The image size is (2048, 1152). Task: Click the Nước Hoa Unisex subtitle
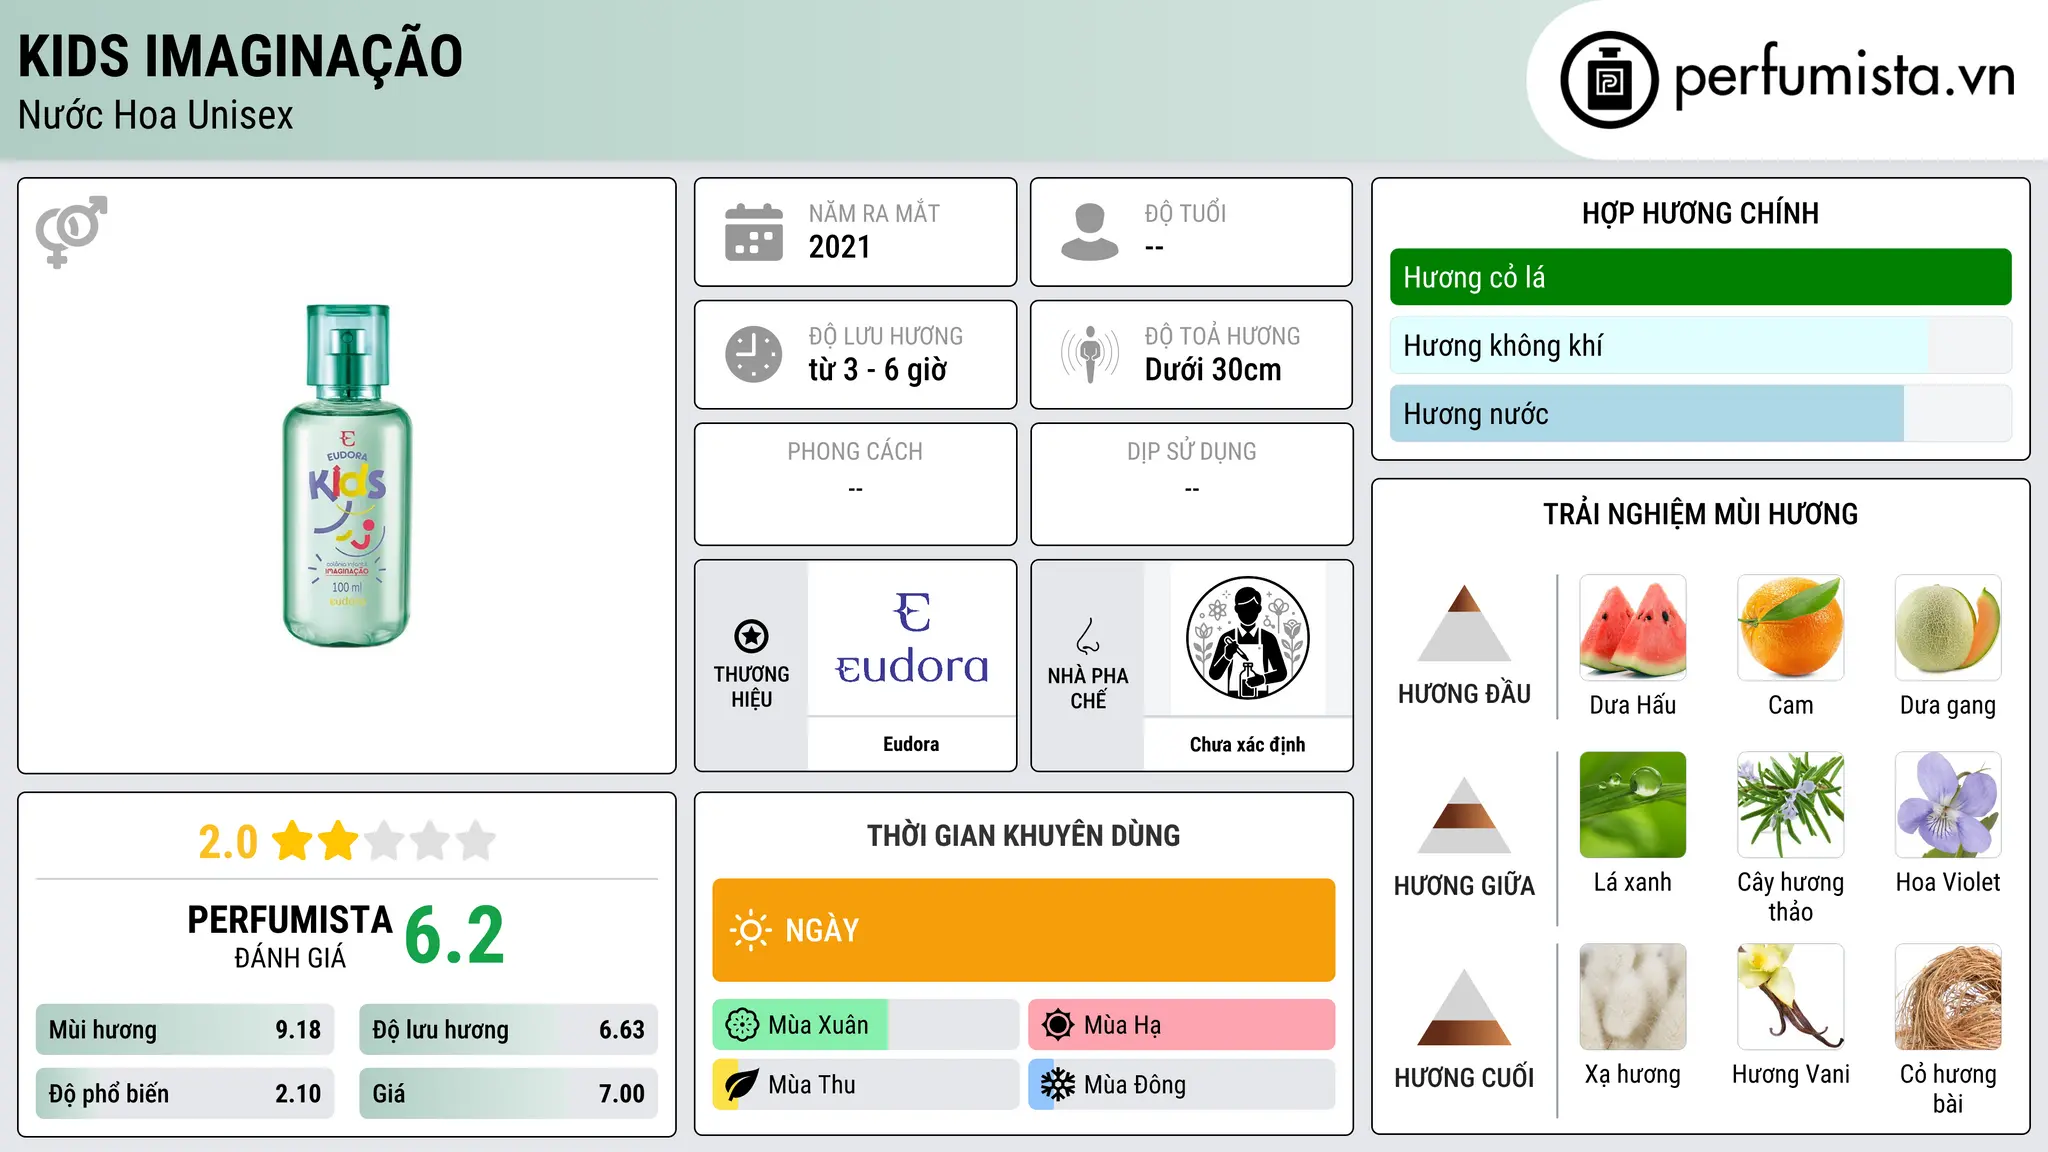pos(155,115)
